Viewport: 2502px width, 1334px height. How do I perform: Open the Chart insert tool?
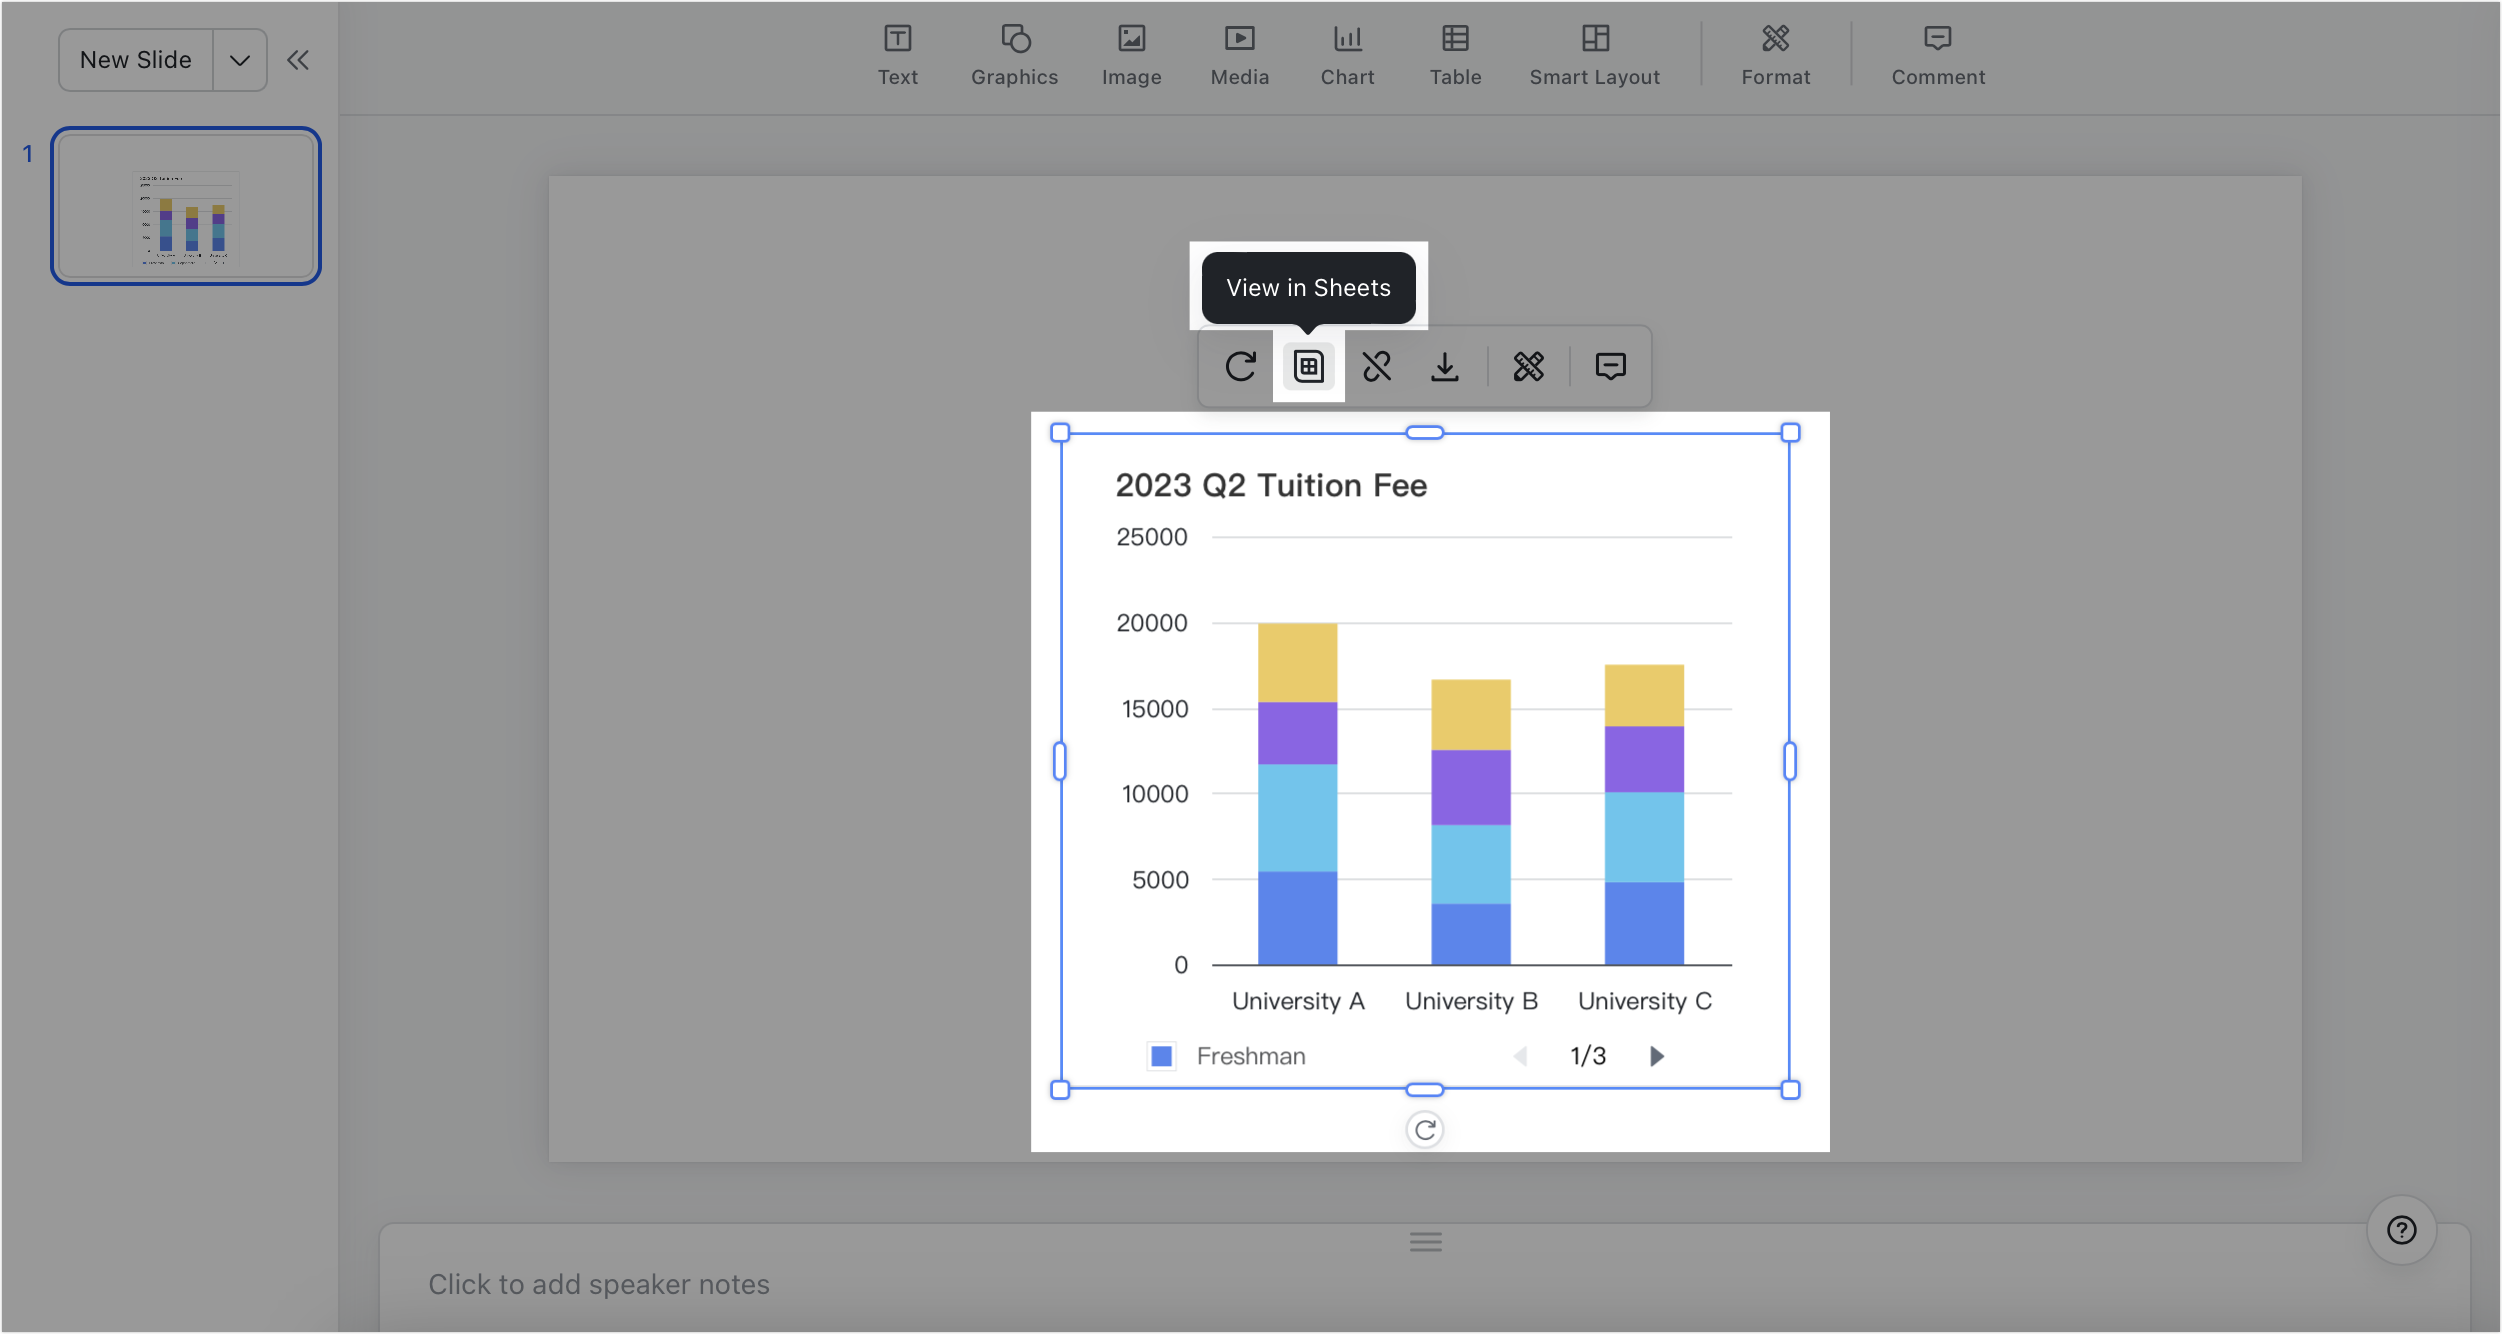(1347, 55)
